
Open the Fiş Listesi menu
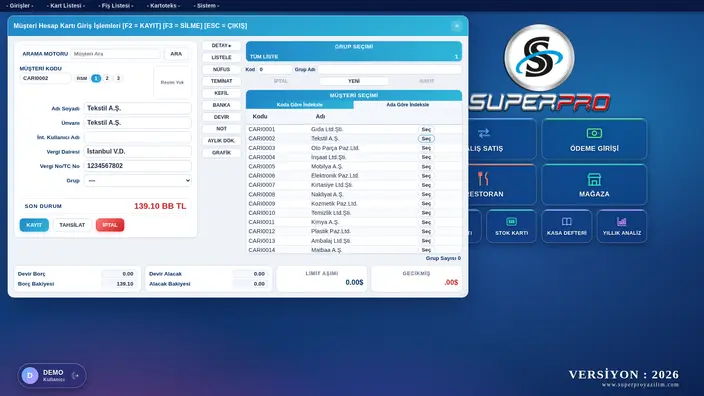point(115,6)
